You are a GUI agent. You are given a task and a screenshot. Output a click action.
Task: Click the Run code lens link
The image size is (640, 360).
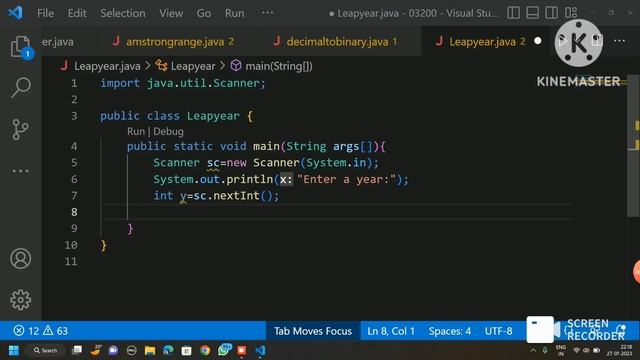[136, 131]
